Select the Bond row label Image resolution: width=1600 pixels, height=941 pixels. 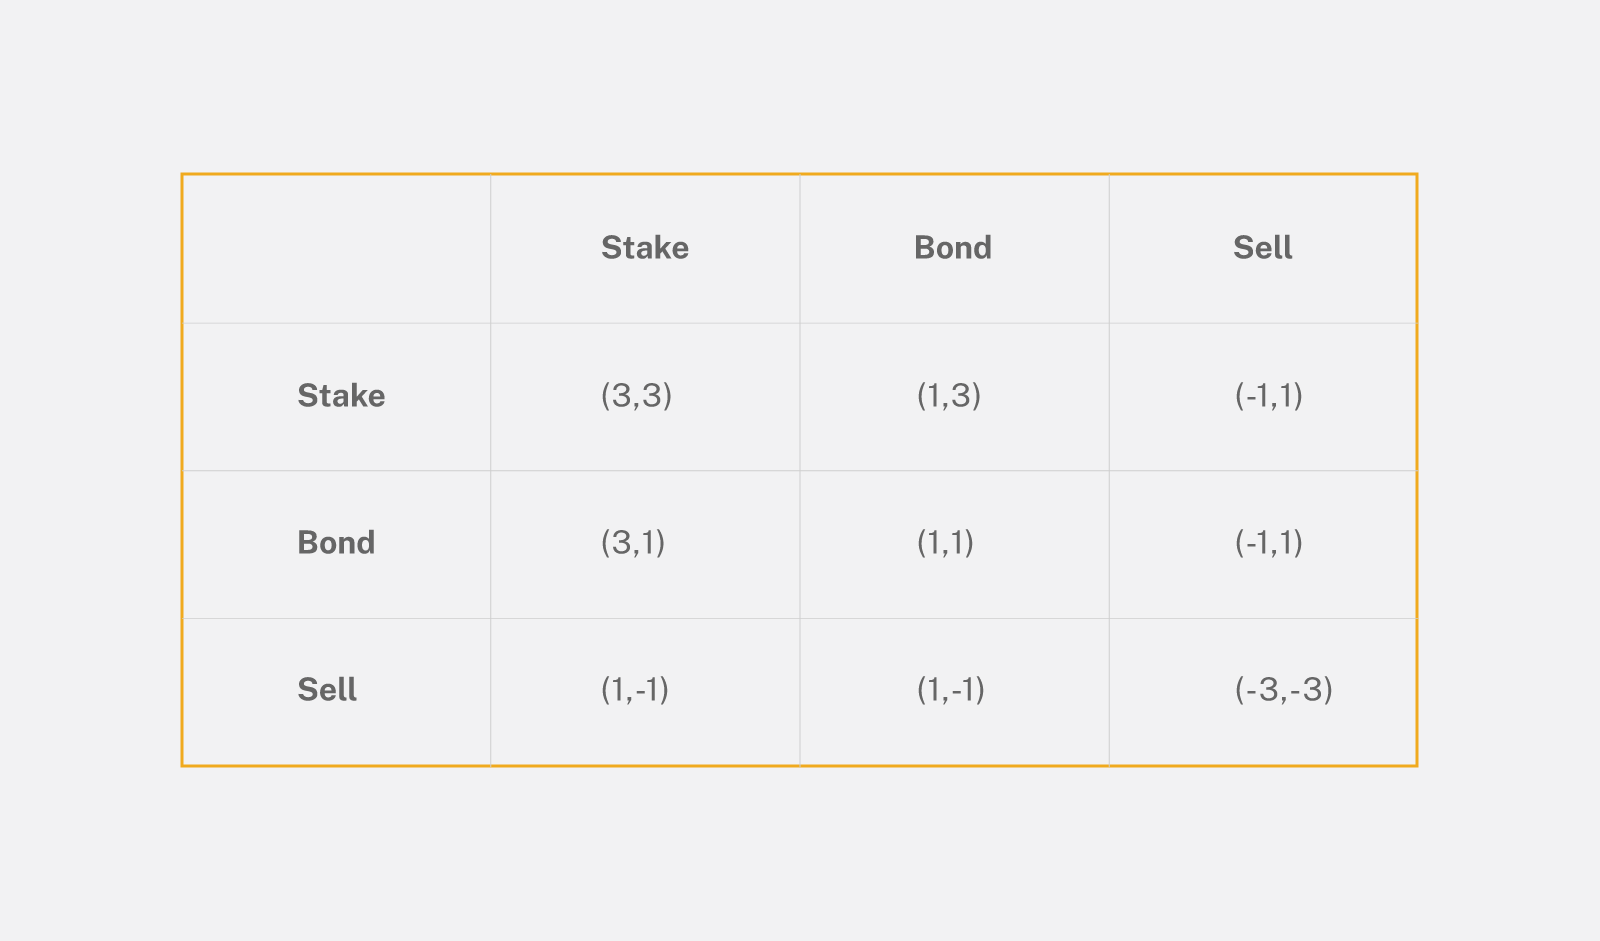click(x=336, y=543)
